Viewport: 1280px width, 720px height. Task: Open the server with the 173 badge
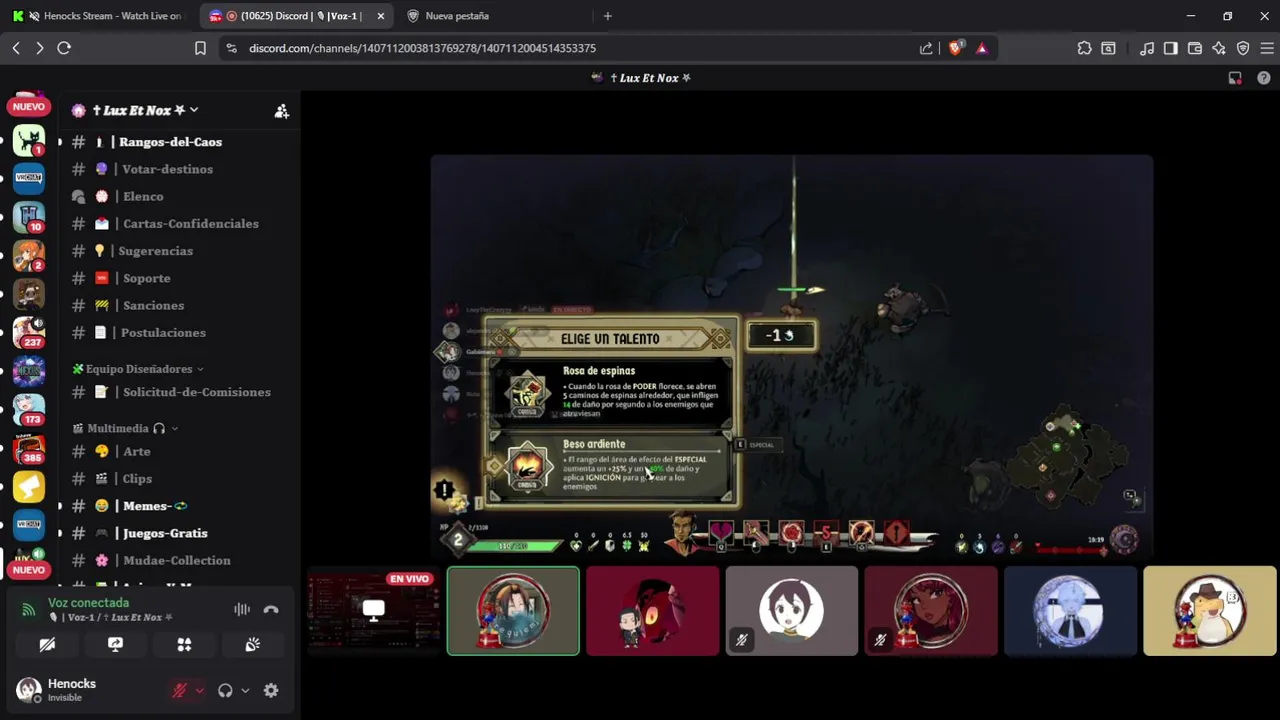coord(29,409)
